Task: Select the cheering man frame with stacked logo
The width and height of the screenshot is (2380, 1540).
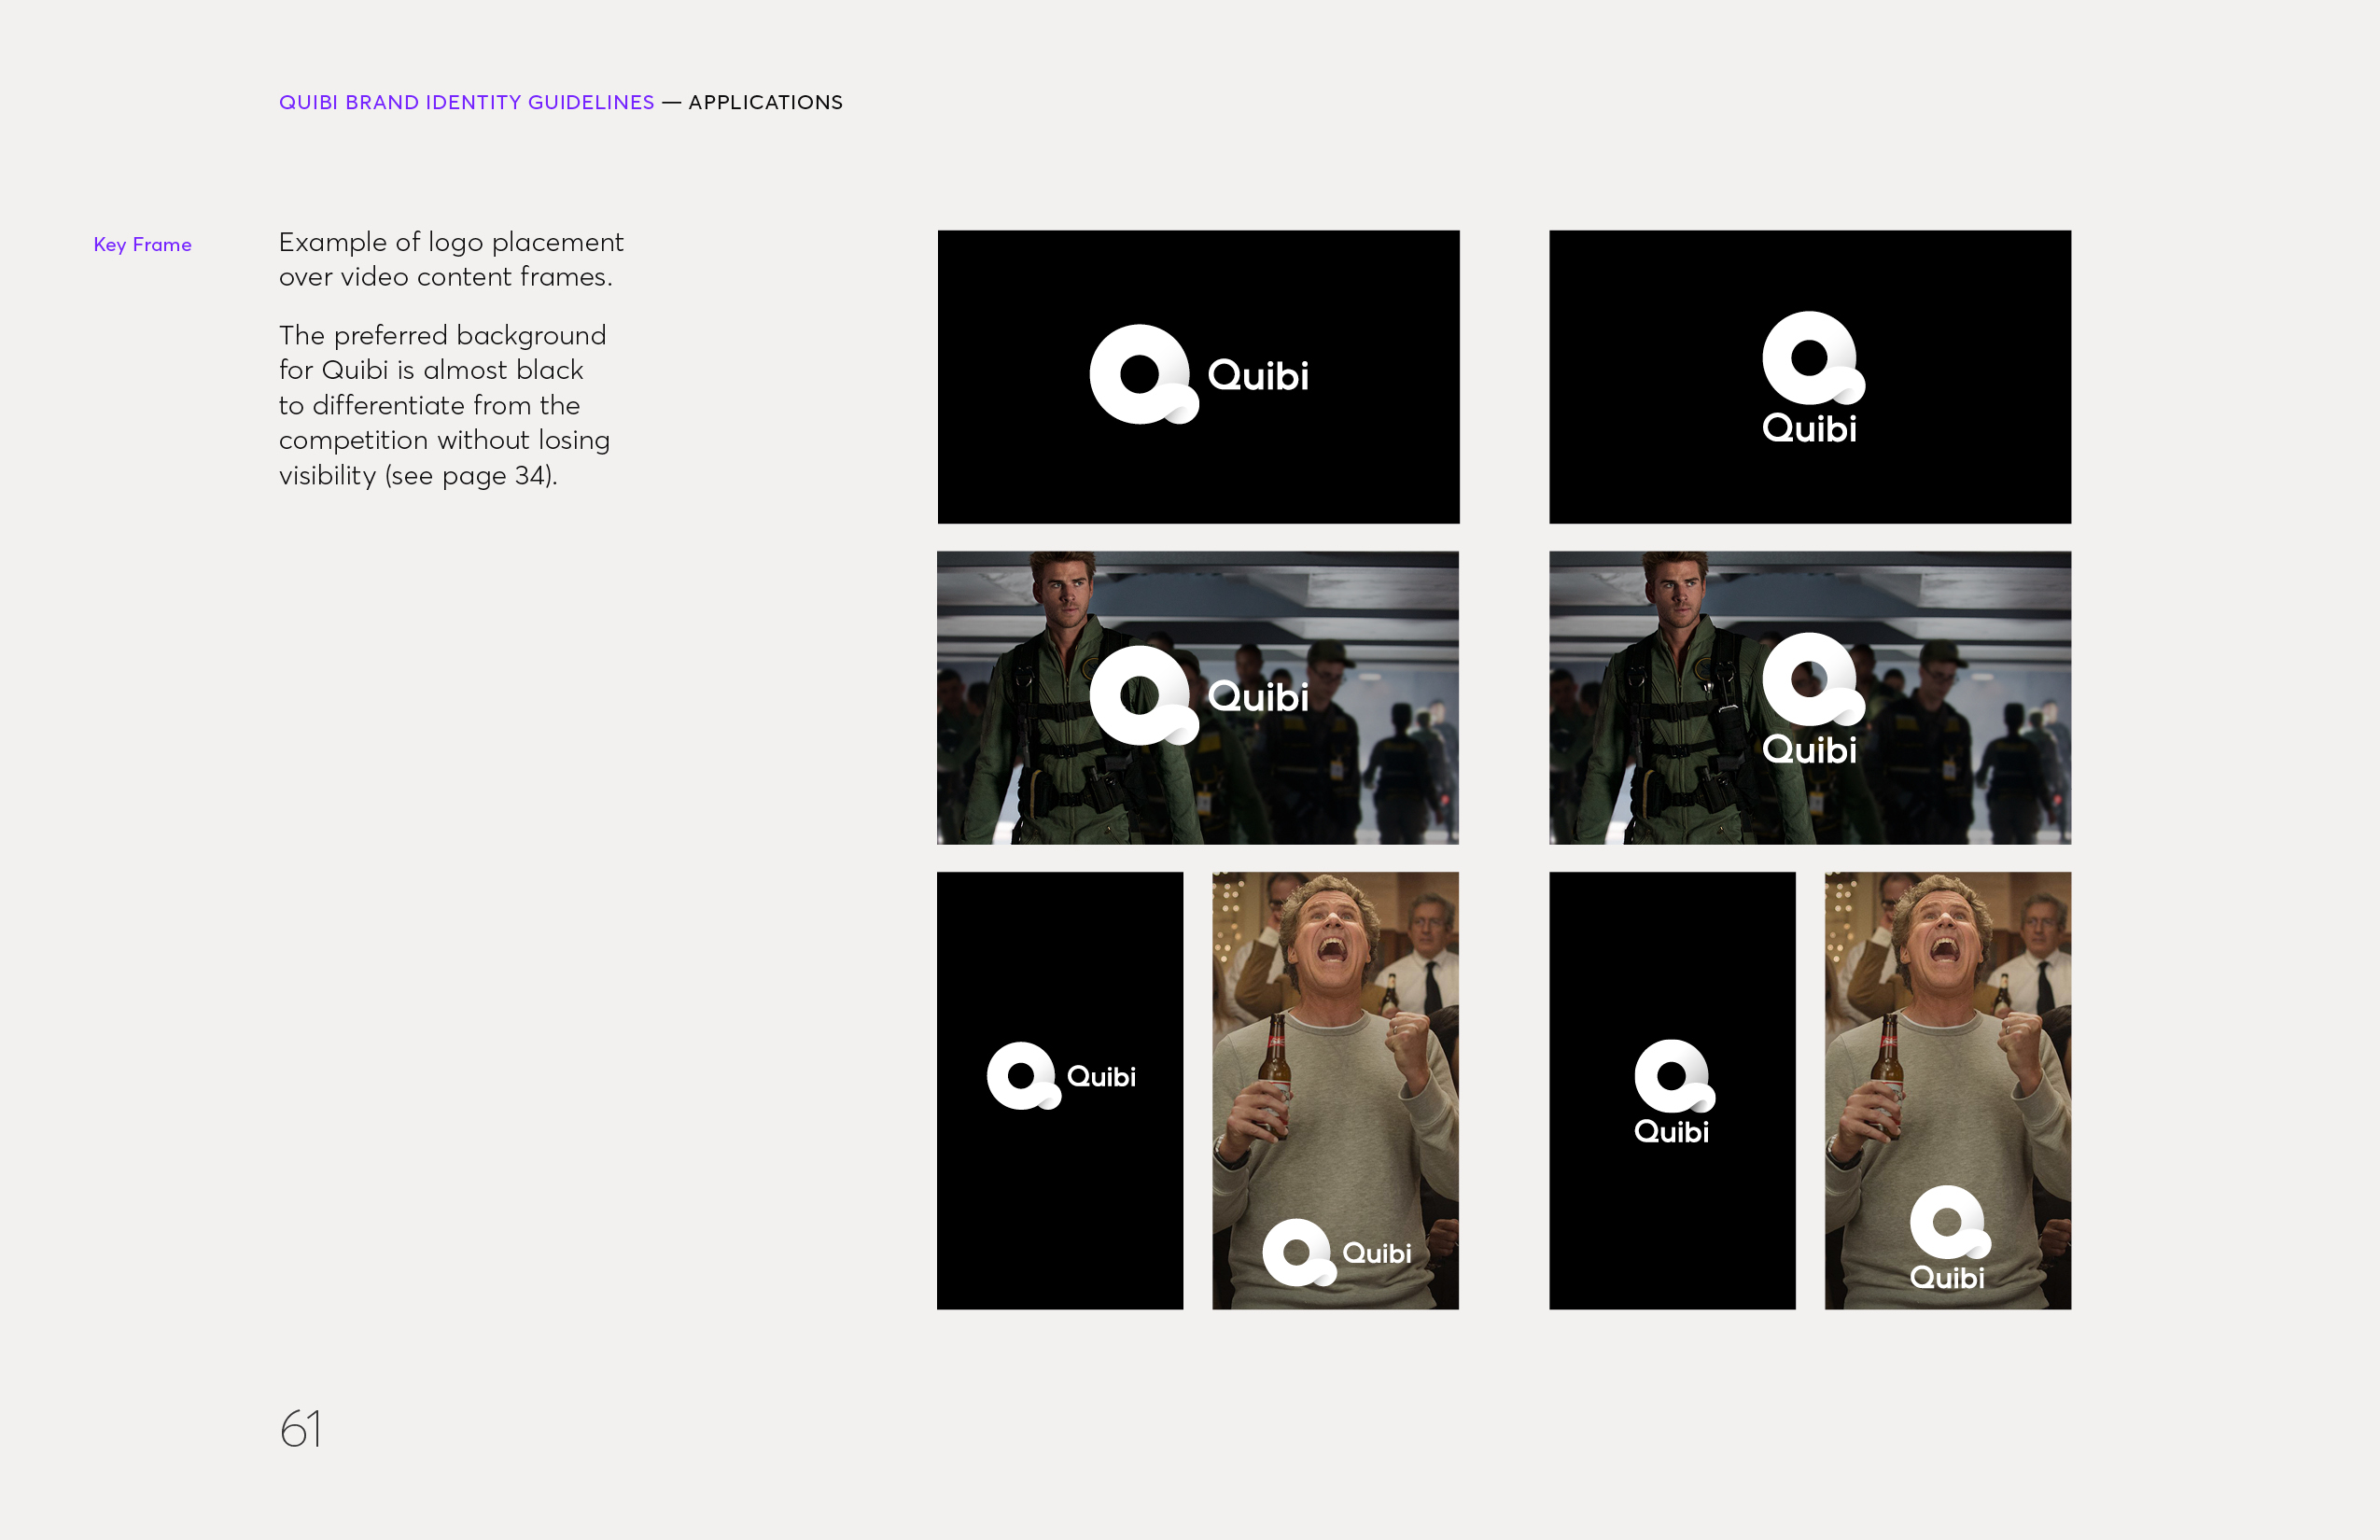Action: [1948, 1091]
